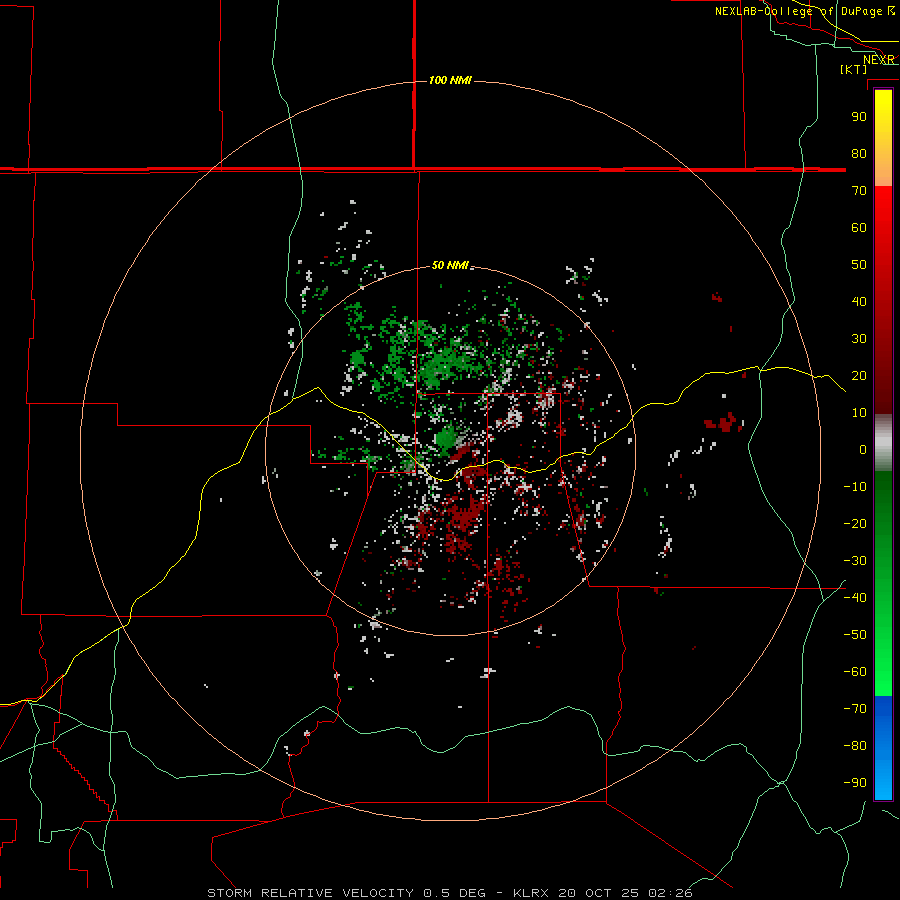Image resolution: width=900 pixels, height=900 pixels.
Task: Select the positive 50 scale value
Action: pos(859,265)
